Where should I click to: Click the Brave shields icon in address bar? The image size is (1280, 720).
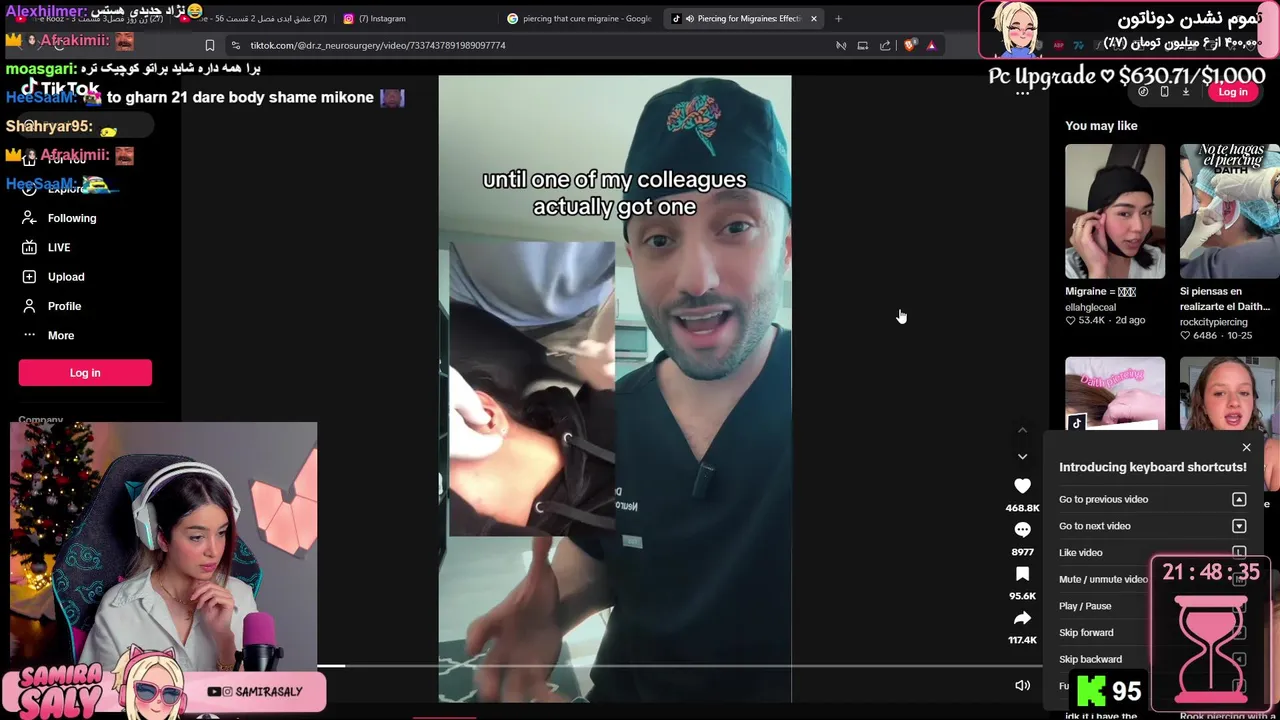coord(909,45)
